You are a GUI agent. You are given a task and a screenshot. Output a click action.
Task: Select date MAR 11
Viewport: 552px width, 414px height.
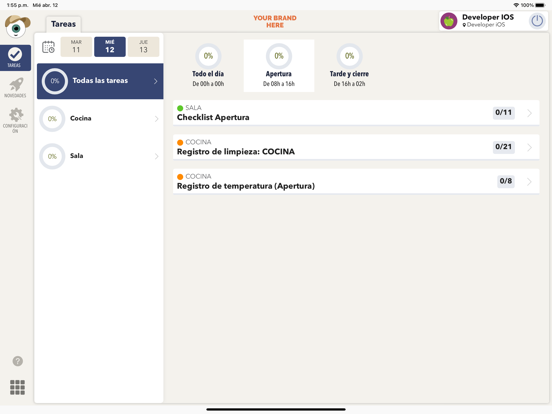point(76,46)
